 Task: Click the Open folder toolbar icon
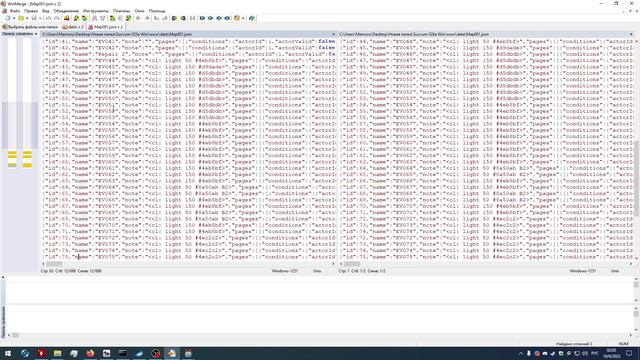pyautogui.click(x=21, y=18)
